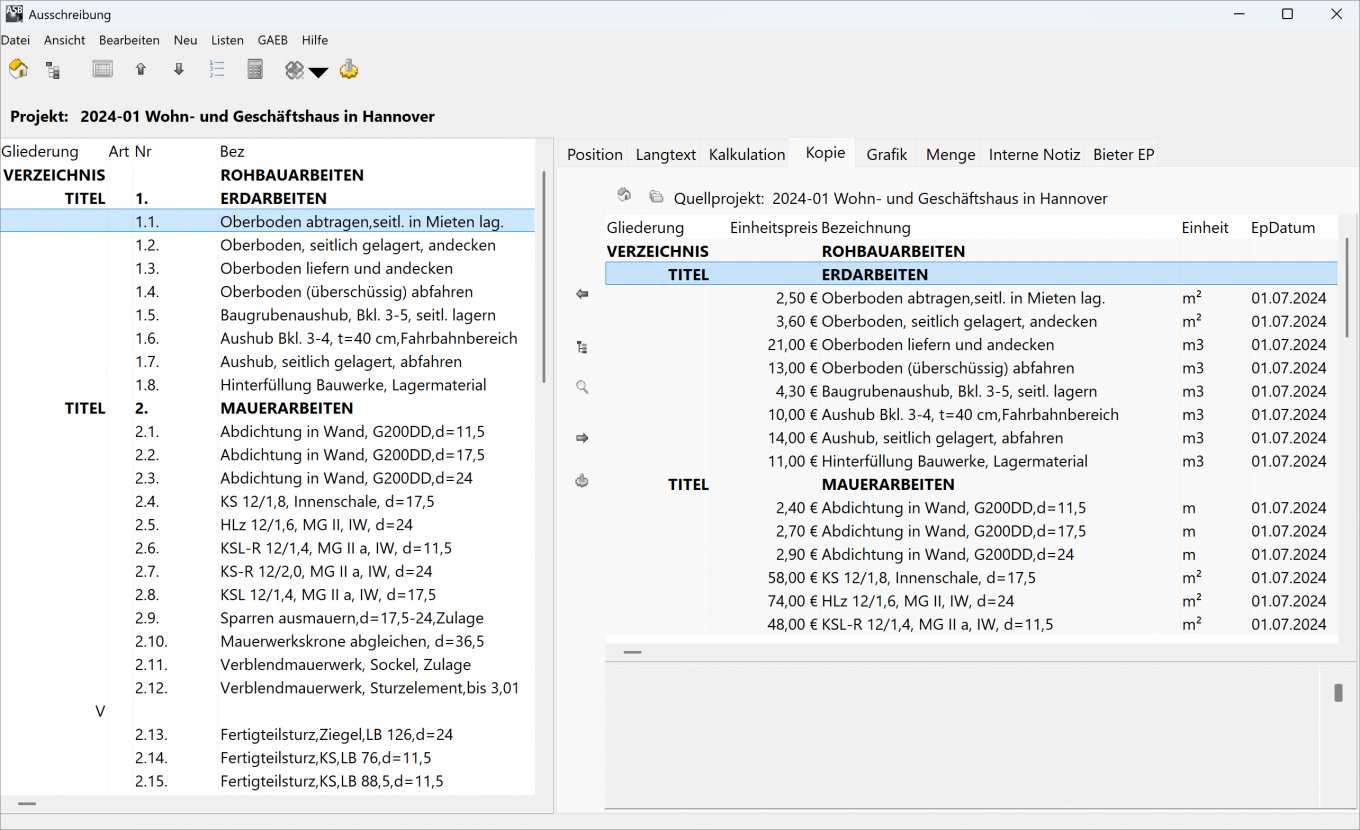Click the ASB application icon in title bar
Image resolution: width=1360 pixels, height=830 pixels.
[x=13, y=14]
